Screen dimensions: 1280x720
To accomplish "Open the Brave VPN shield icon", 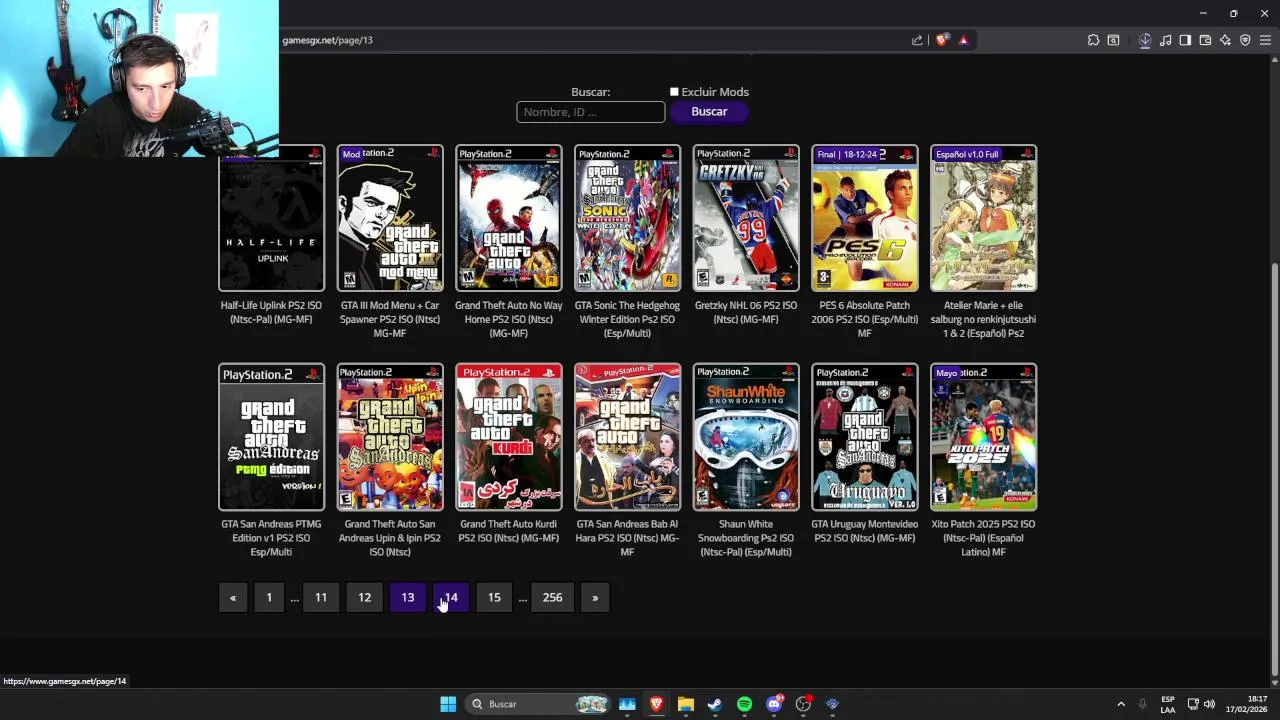I will (x=1245, y=40).
